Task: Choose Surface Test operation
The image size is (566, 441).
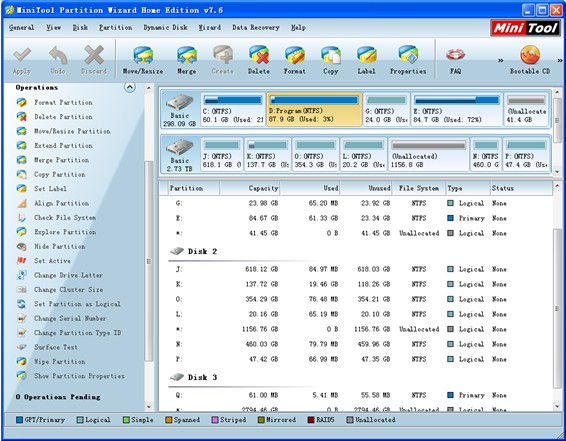Action: click(x=47, y=347)
